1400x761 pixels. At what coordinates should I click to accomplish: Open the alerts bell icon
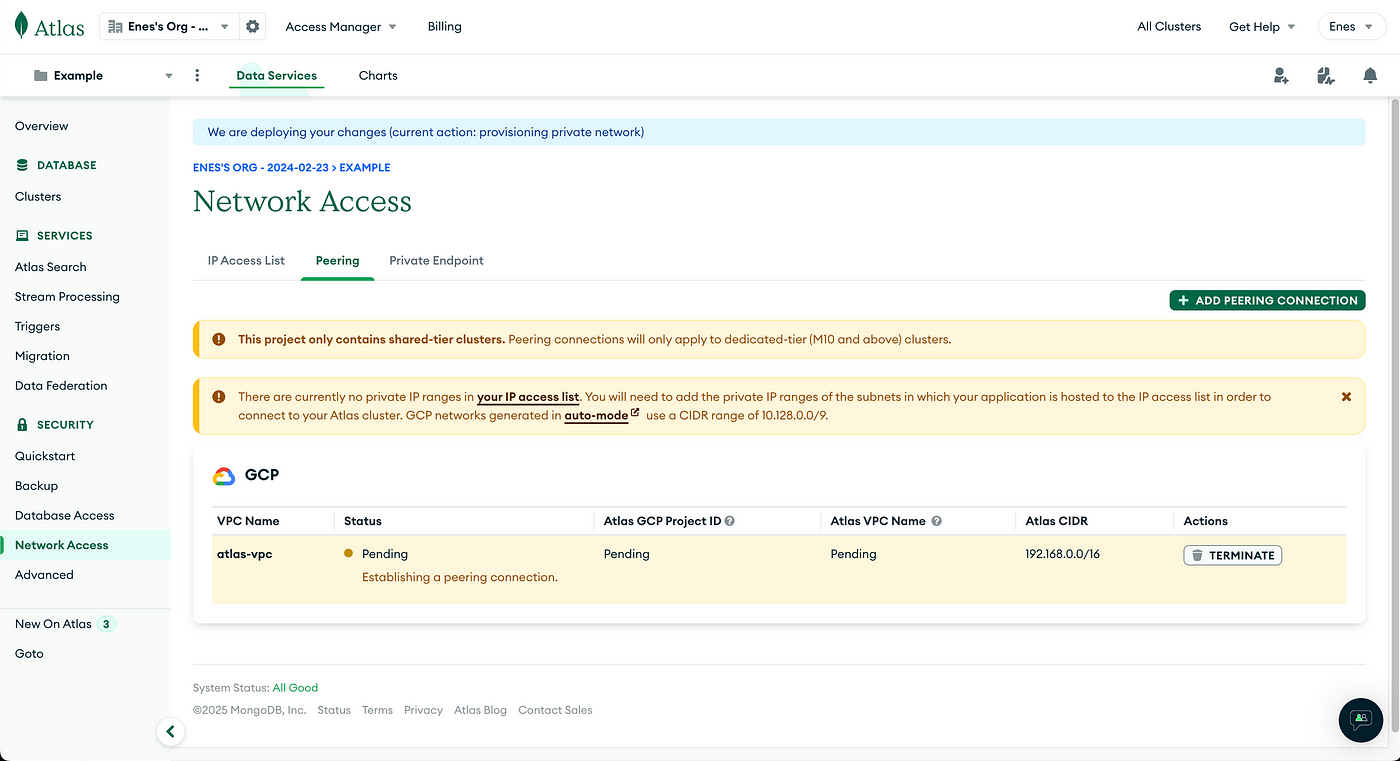pos(1370,76)
